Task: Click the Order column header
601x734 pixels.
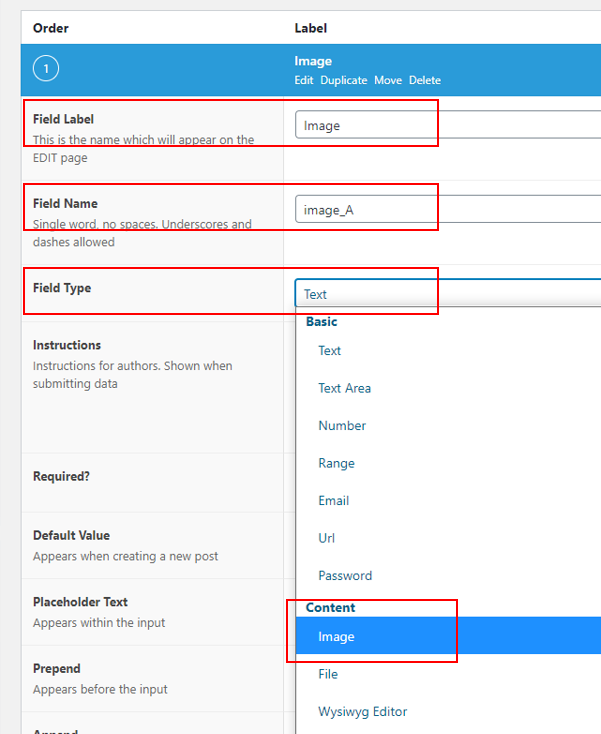Action: [x=51, y=28]
